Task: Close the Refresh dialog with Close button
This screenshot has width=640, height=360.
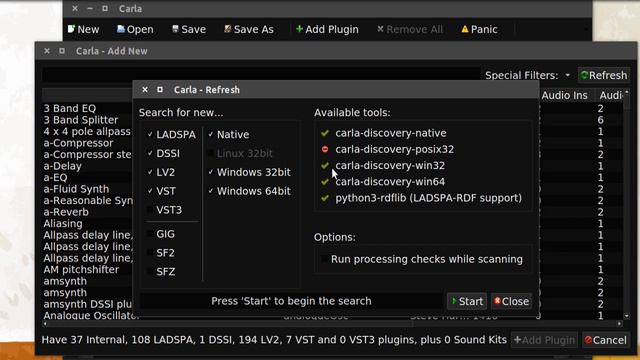Action: [511, 301]
